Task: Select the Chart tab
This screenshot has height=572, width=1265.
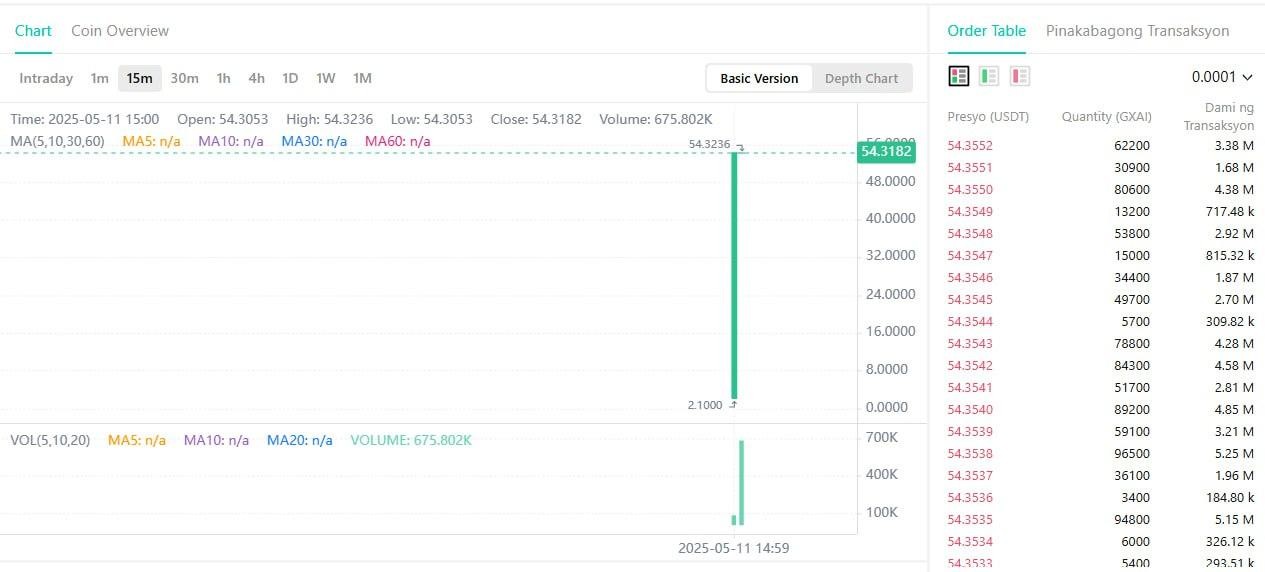Action: pyautogui.click(x=33, y=31)
